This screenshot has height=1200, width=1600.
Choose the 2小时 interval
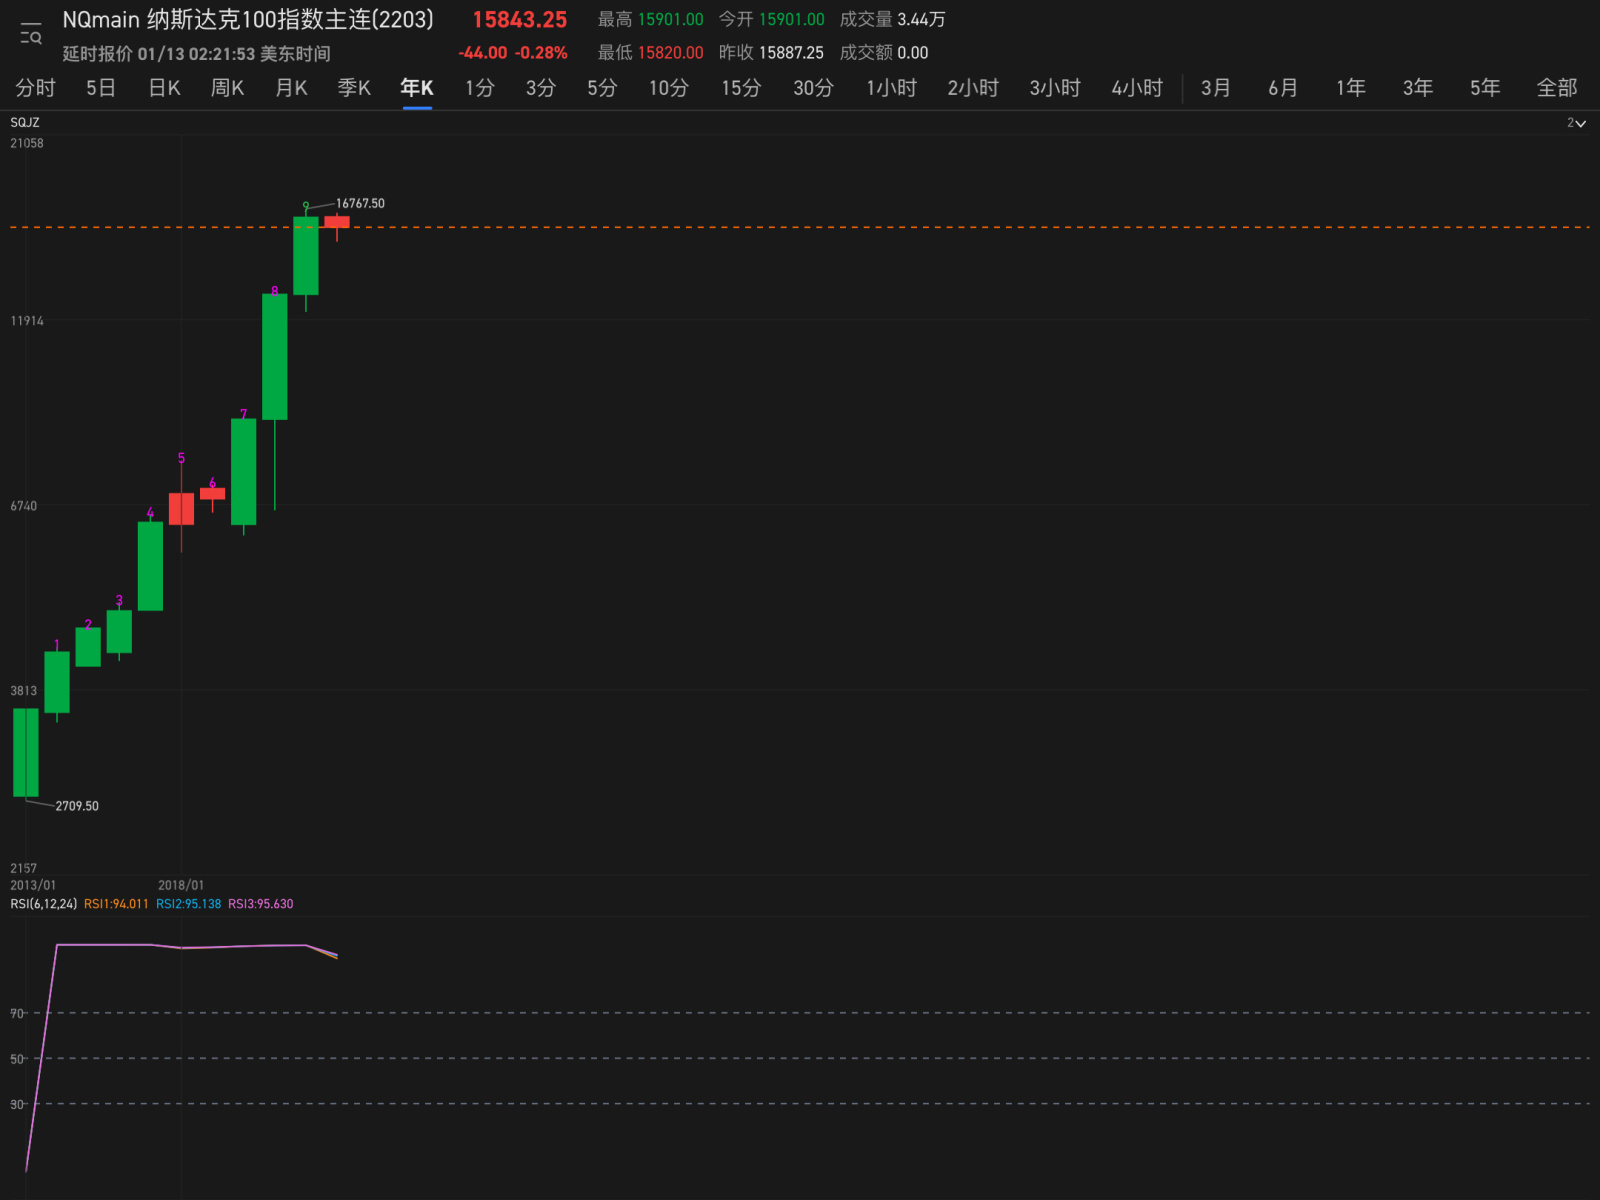click(974, 88)
